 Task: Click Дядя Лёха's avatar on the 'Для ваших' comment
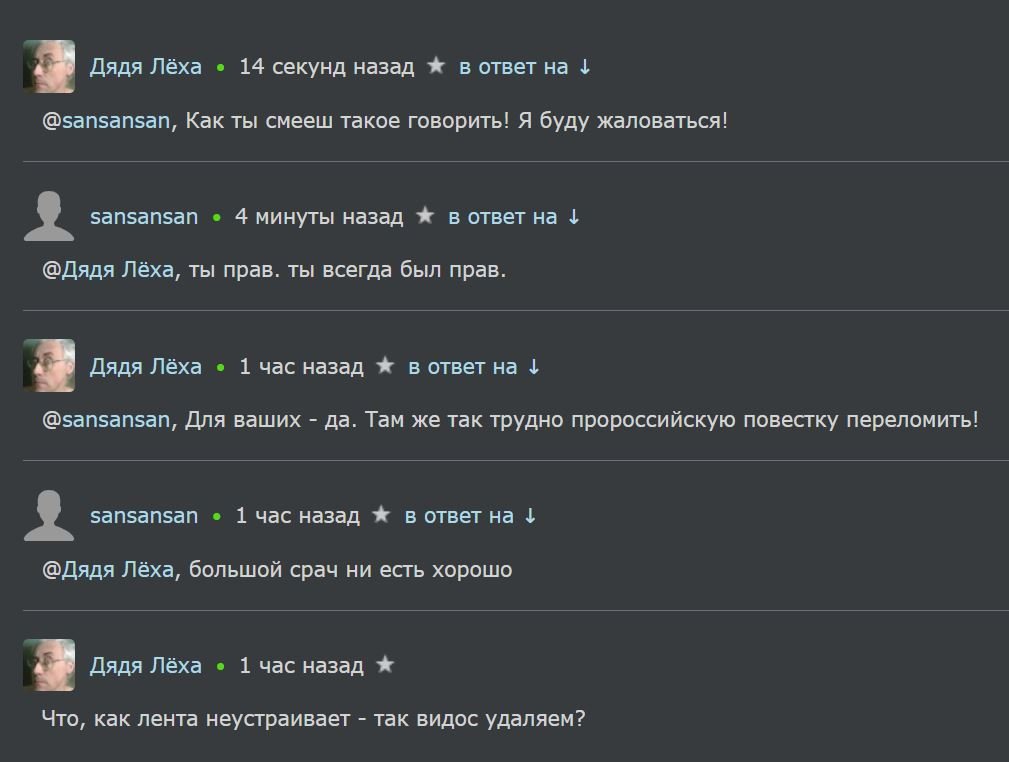[49, 366]
